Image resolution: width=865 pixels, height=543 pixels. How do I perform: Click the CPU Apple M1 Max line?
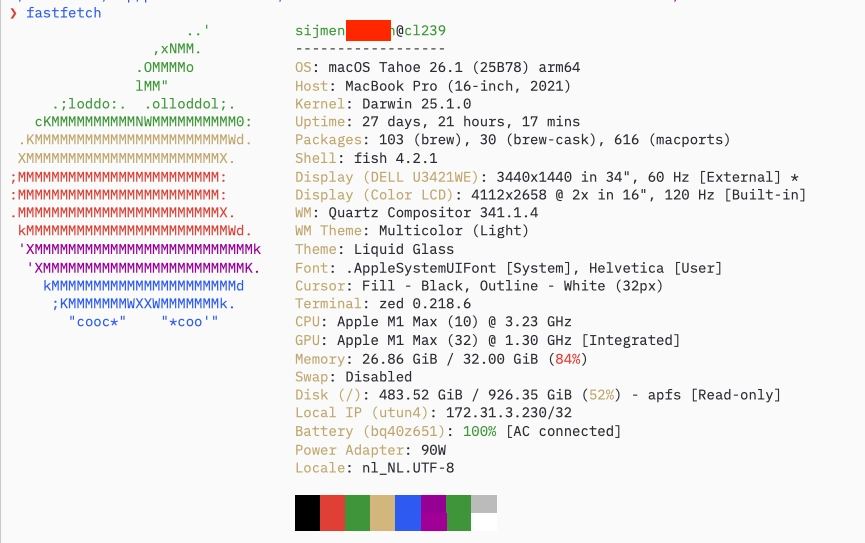point(433,321)
